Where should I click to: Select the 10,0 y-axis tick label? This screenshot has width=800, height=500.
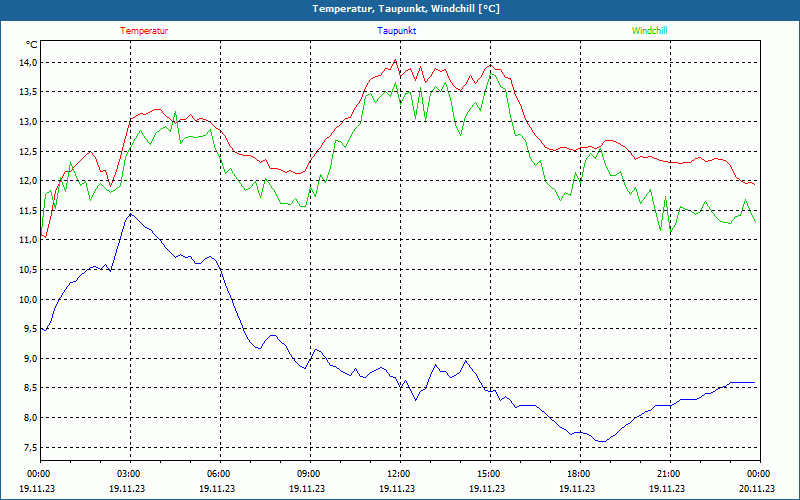[x=27, y=299]
